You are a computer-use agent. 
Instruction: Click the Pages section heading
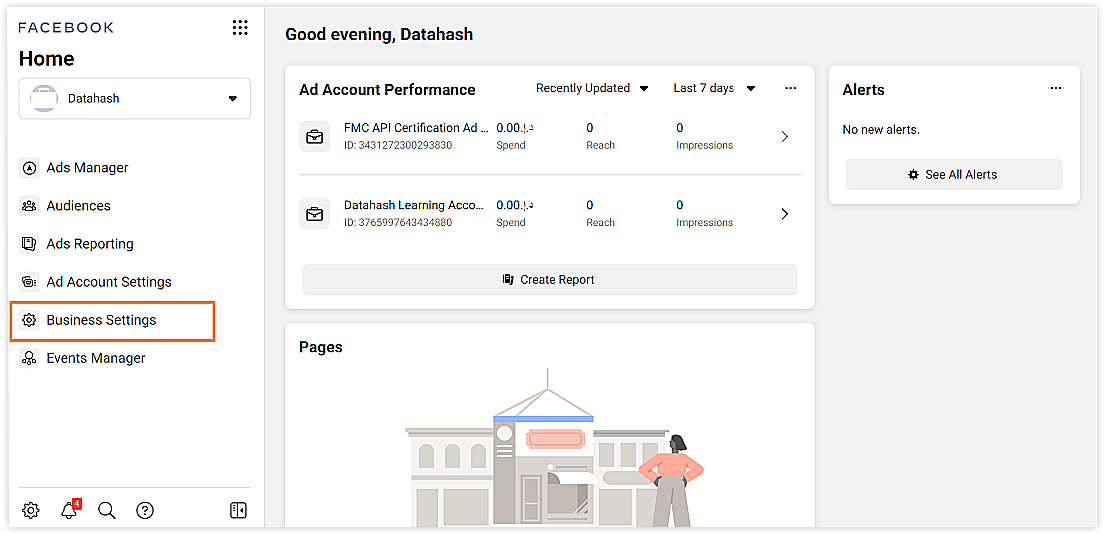[x=320, y=347]
